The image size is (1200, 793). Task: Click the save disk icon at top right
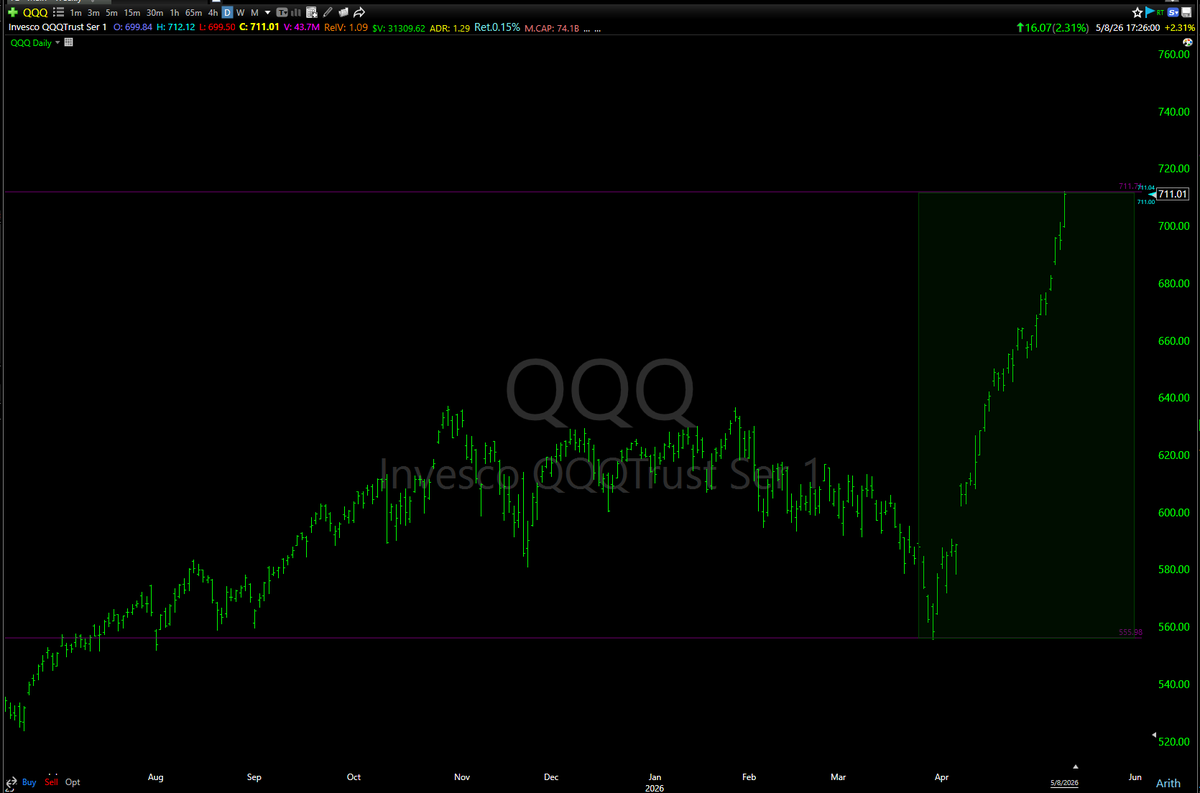click(x=1187, y=13)
